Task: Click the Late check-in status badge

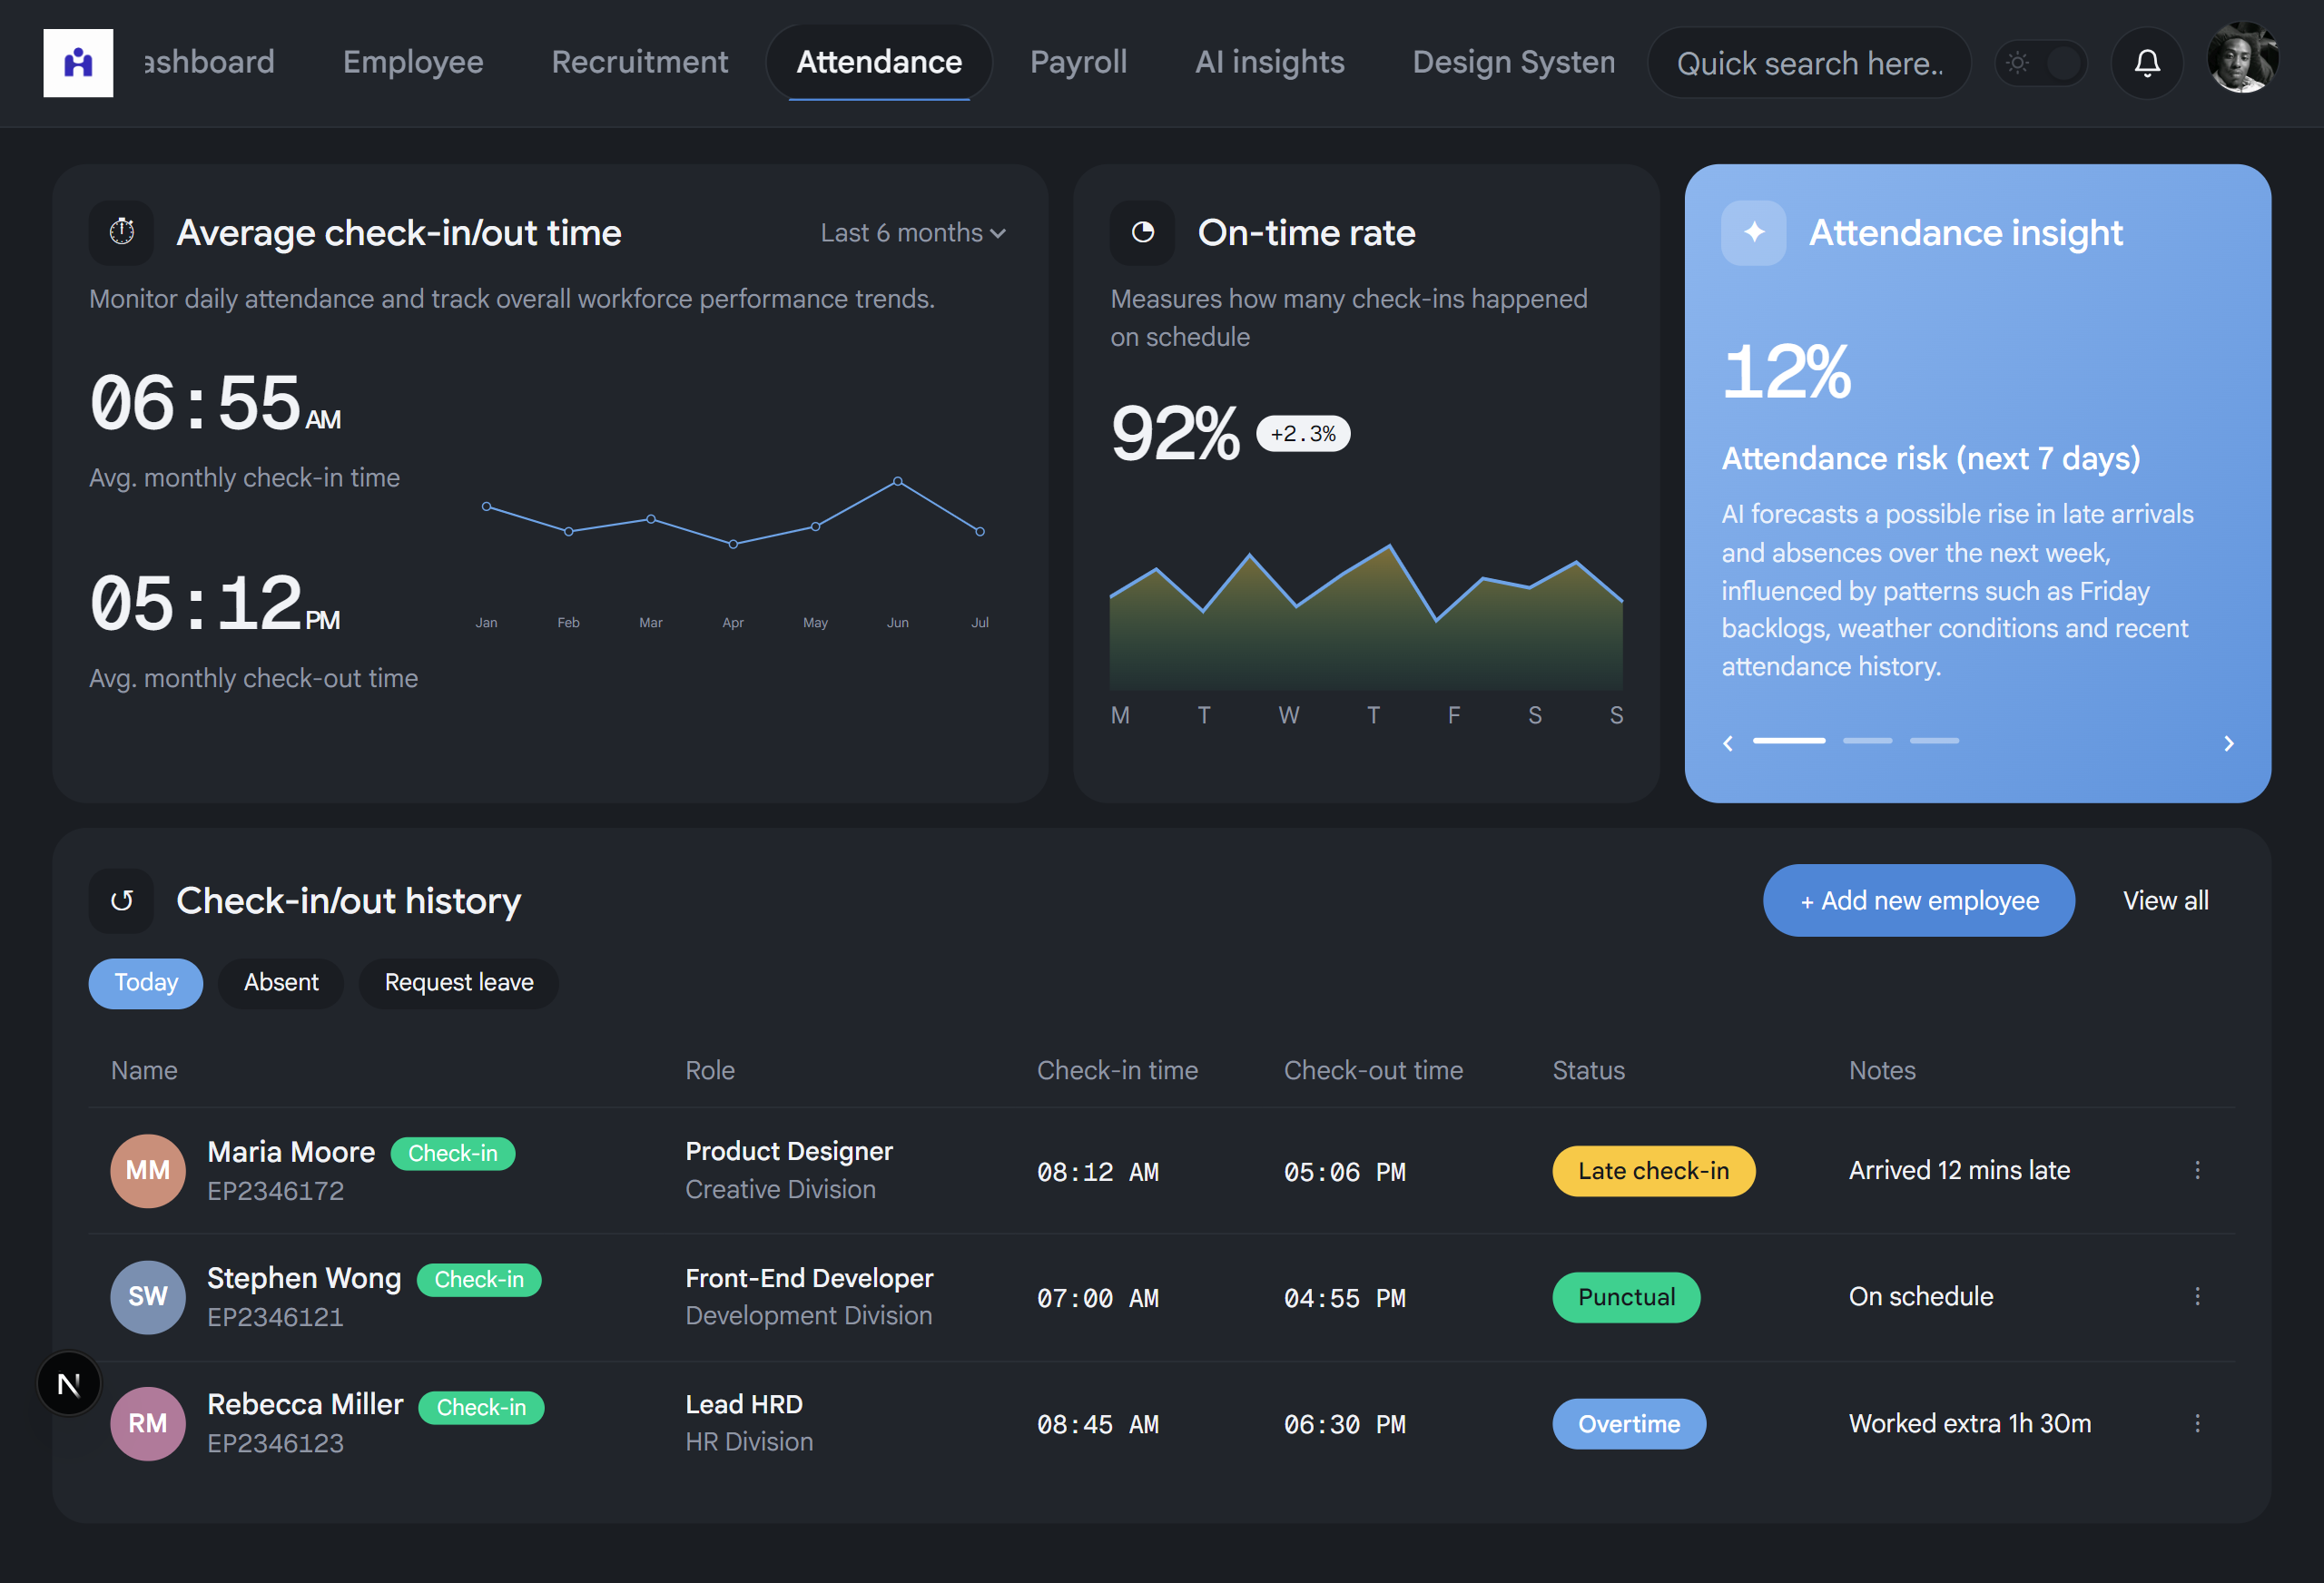Action: click(x=1653, y=1171)
